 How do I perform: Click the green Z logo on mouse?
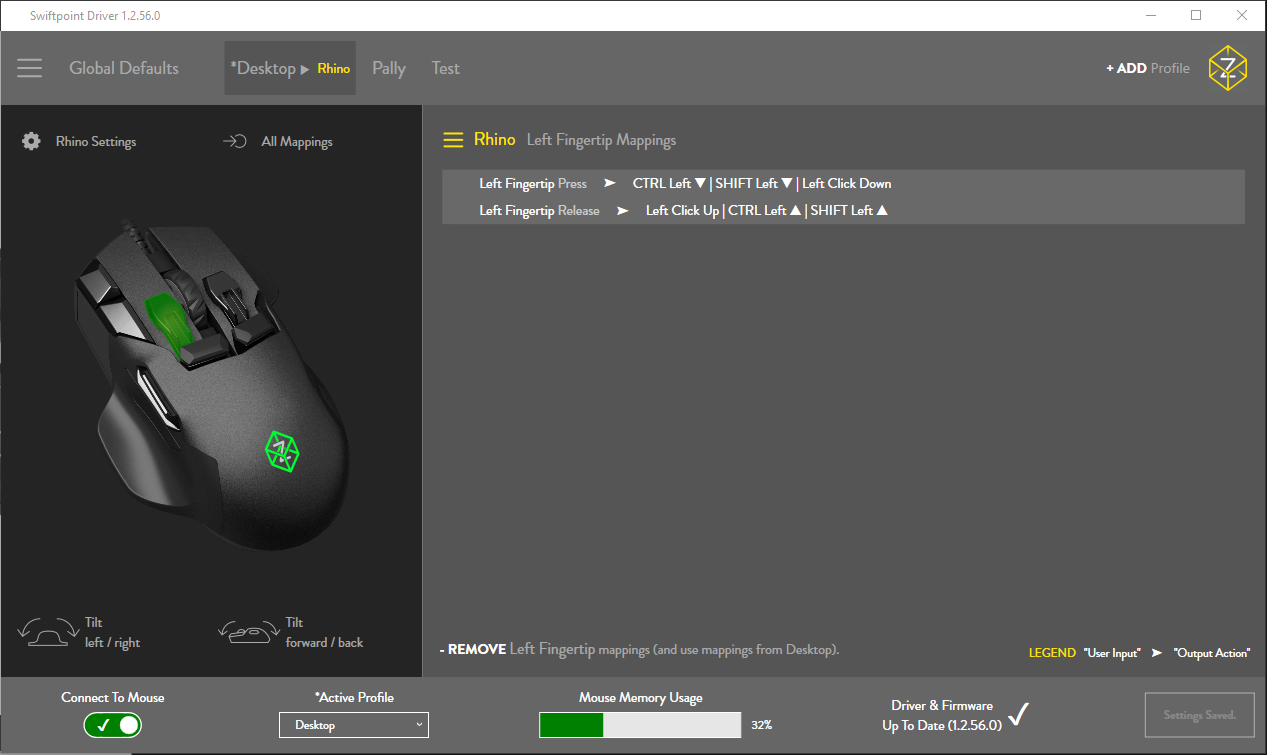tap(283, 451)
